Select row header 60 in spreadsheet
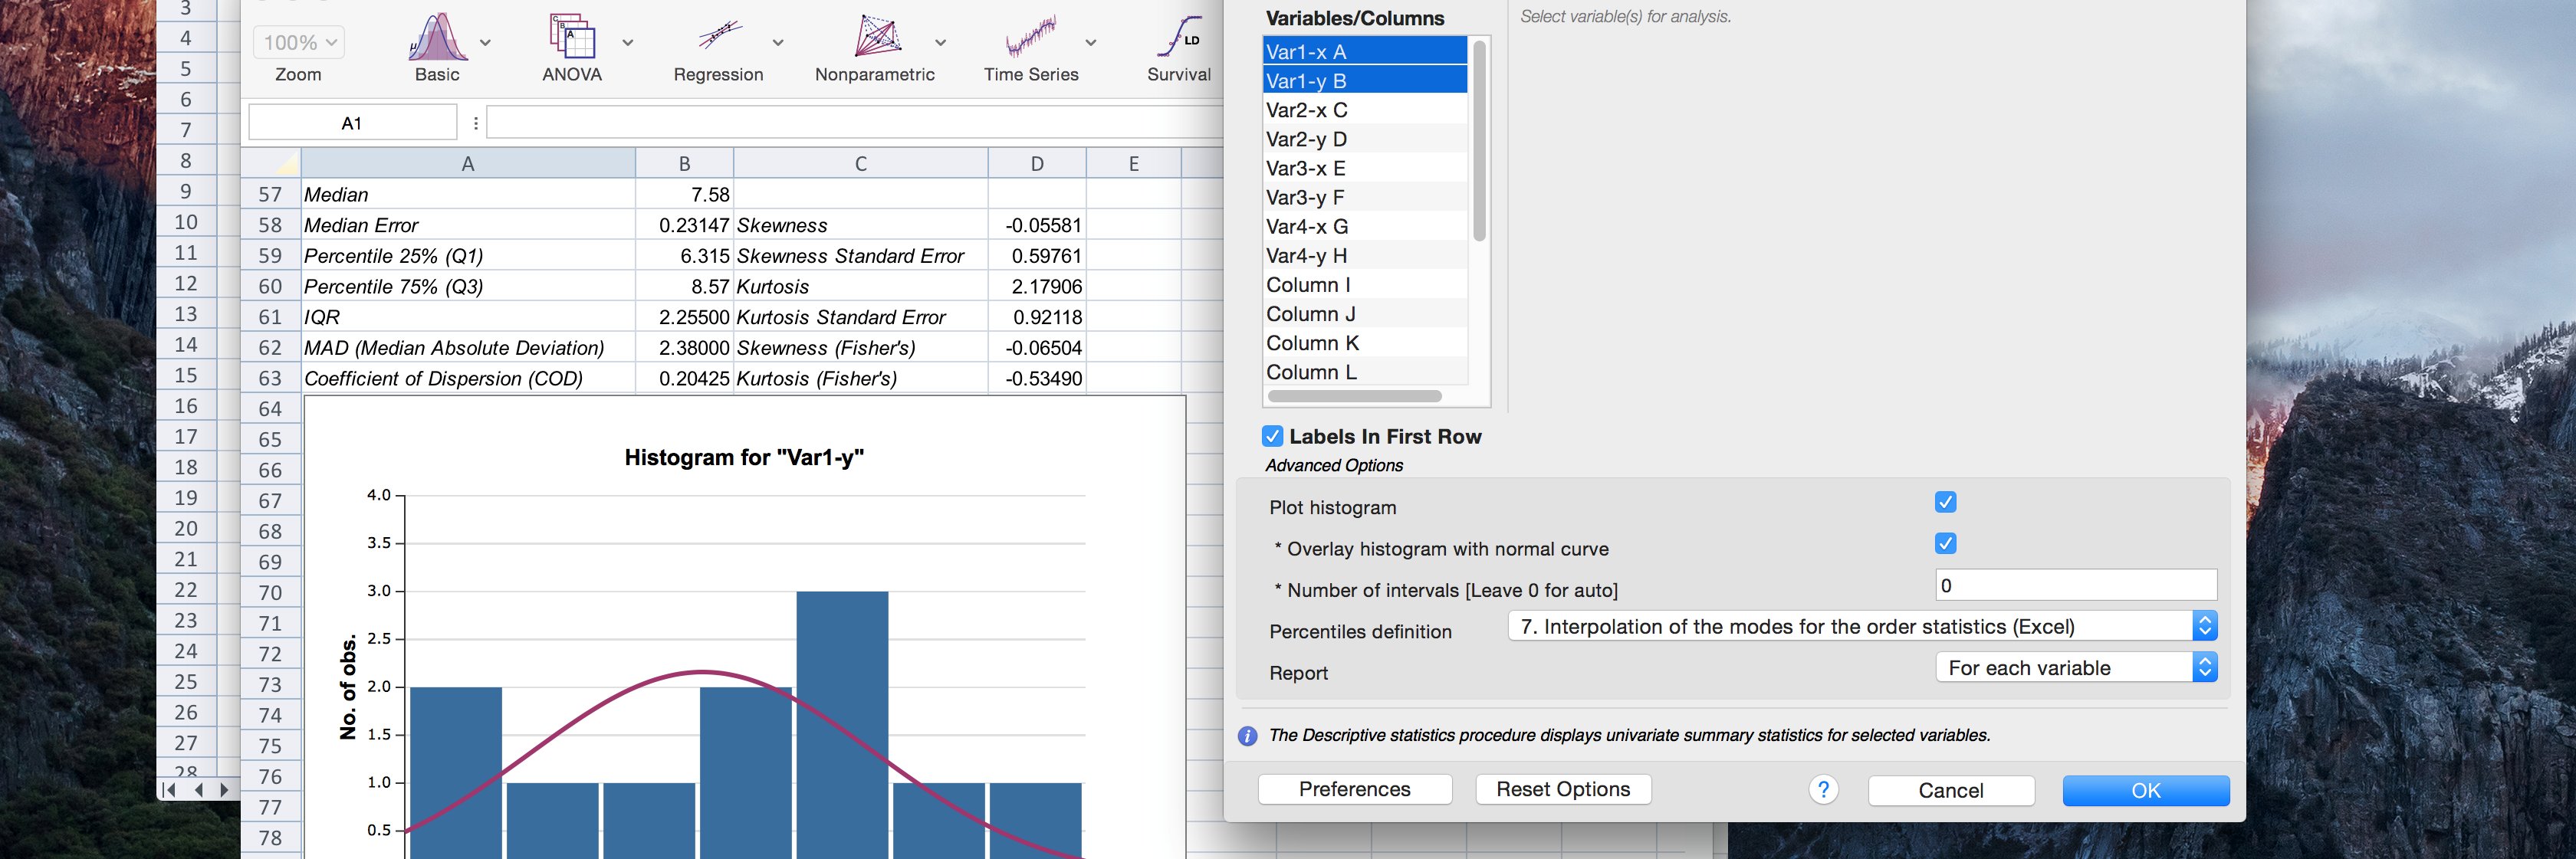Viewport: 2576px width, 859px height. click(x=270, y=286)
